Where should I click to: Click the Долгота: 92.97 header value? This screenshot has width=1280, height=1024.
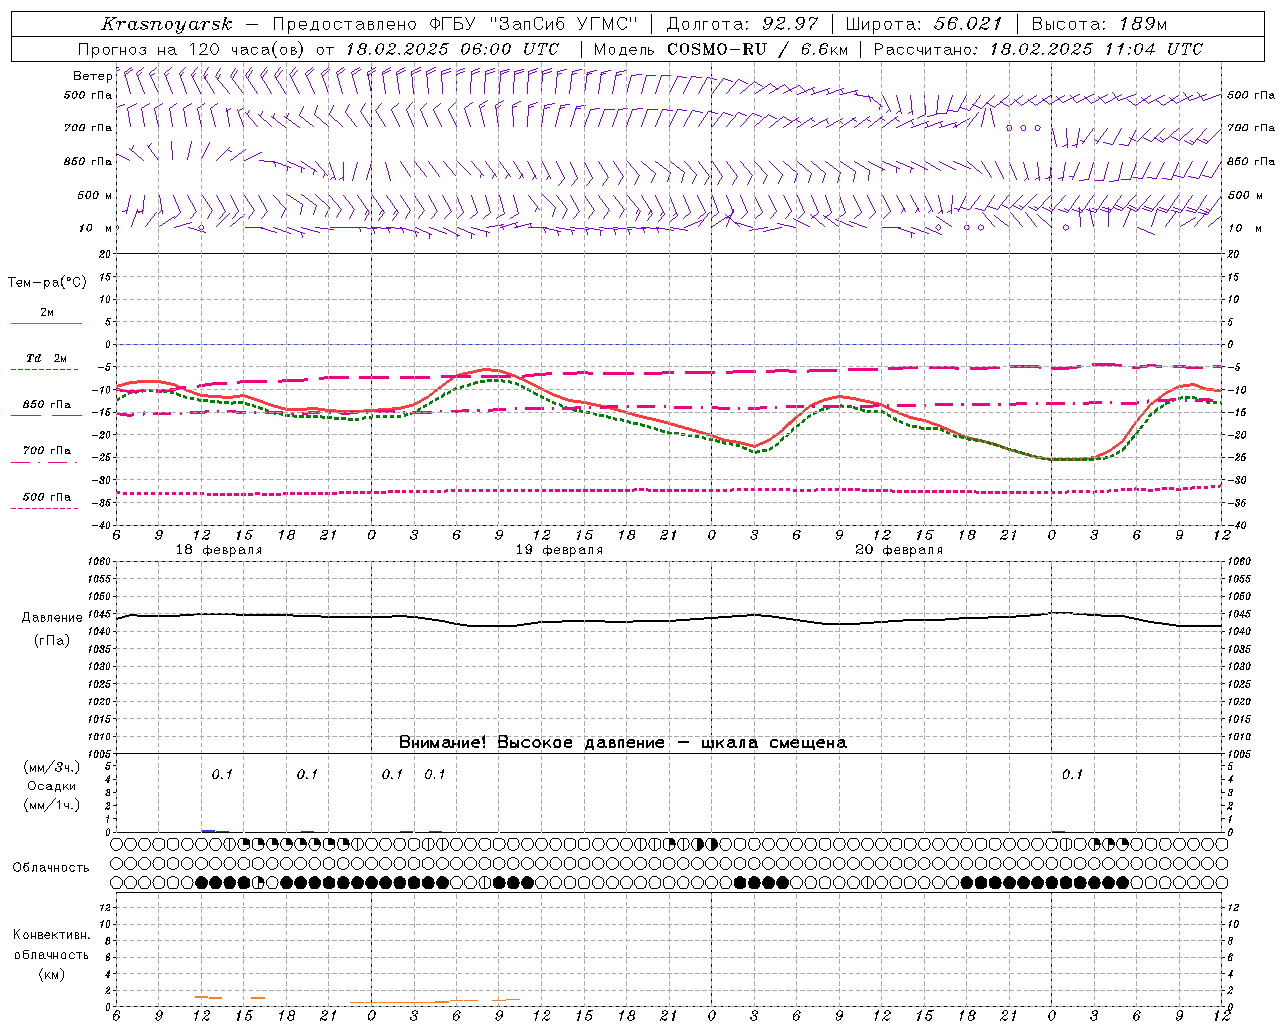742,24
